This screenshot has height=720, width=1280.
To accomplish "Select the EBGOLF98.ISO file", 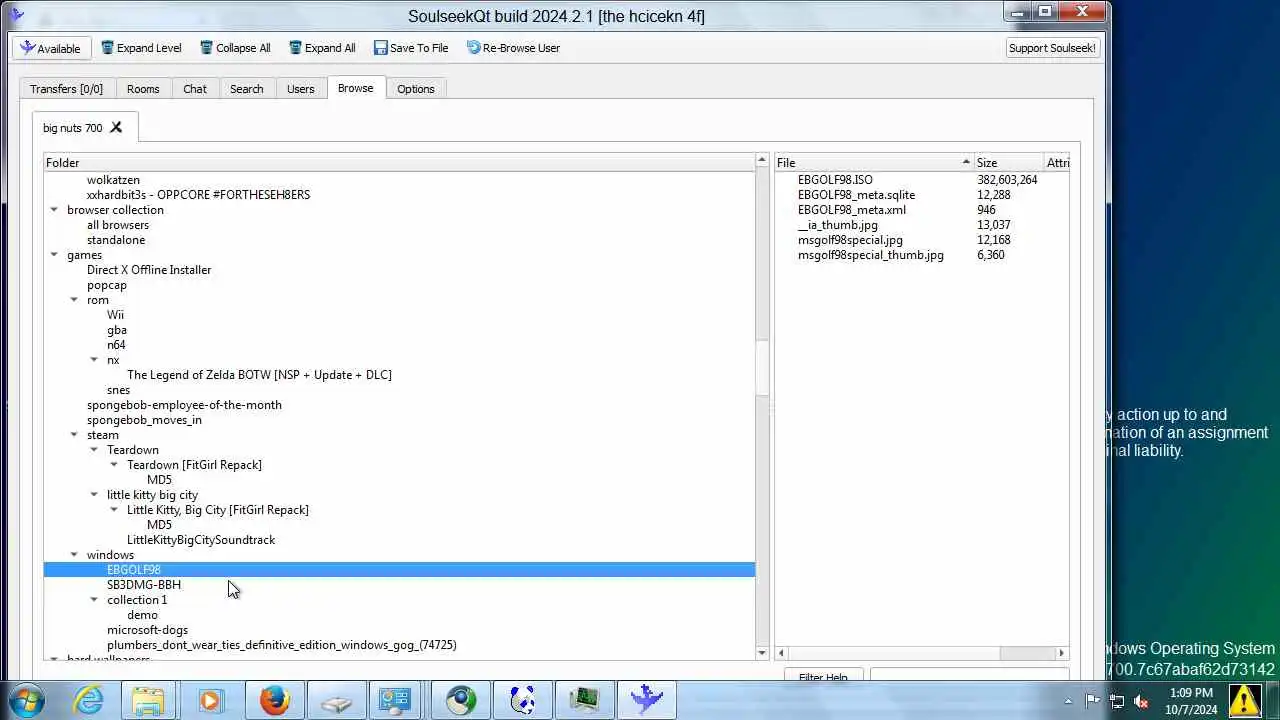I will [x=835, y=180].
